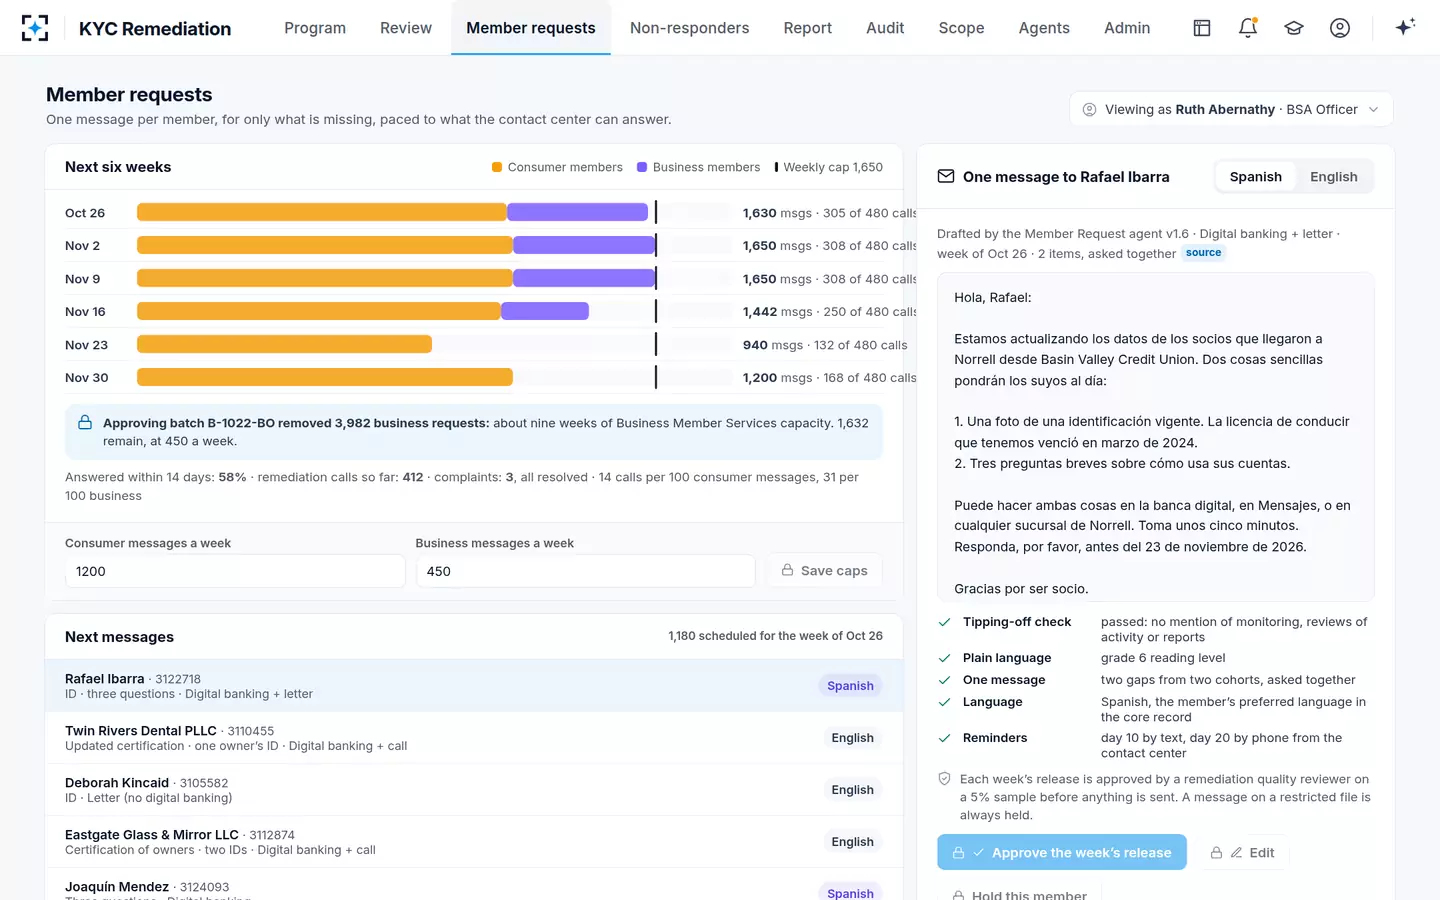Image resolution: width=1440 pixels, height=900 pixels.
Task: Select the Twin Rivers Dental PLLC row
Action: pos(474,738)
